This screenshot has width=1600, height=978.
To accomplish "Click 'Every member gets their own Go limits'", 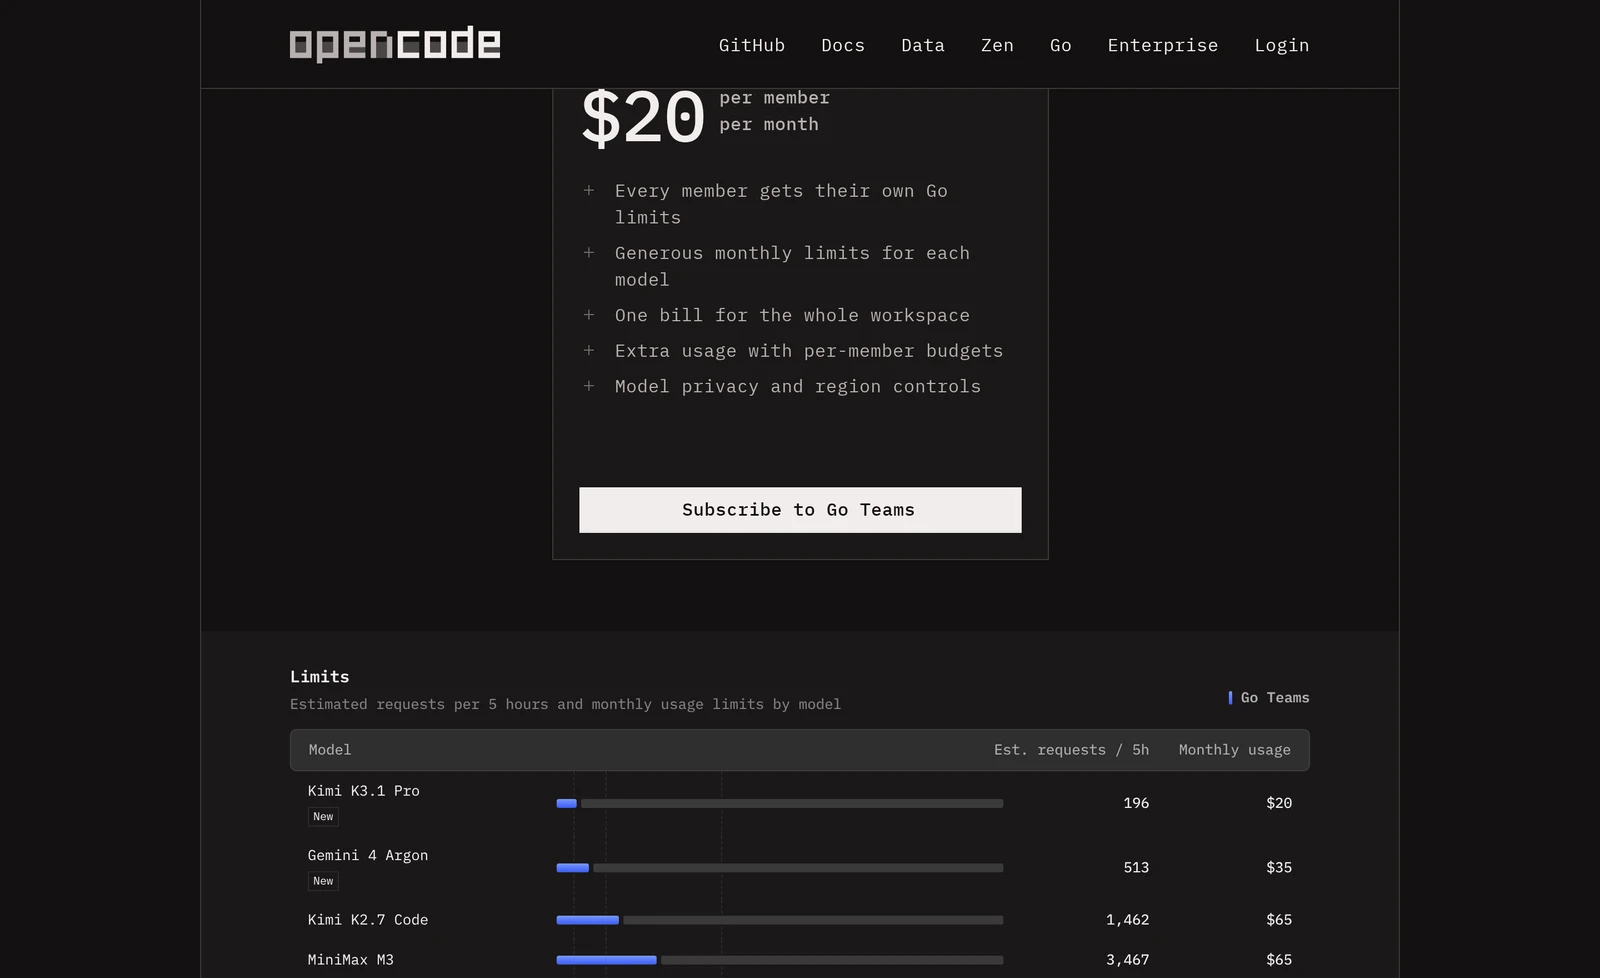I will pos(781,204).
